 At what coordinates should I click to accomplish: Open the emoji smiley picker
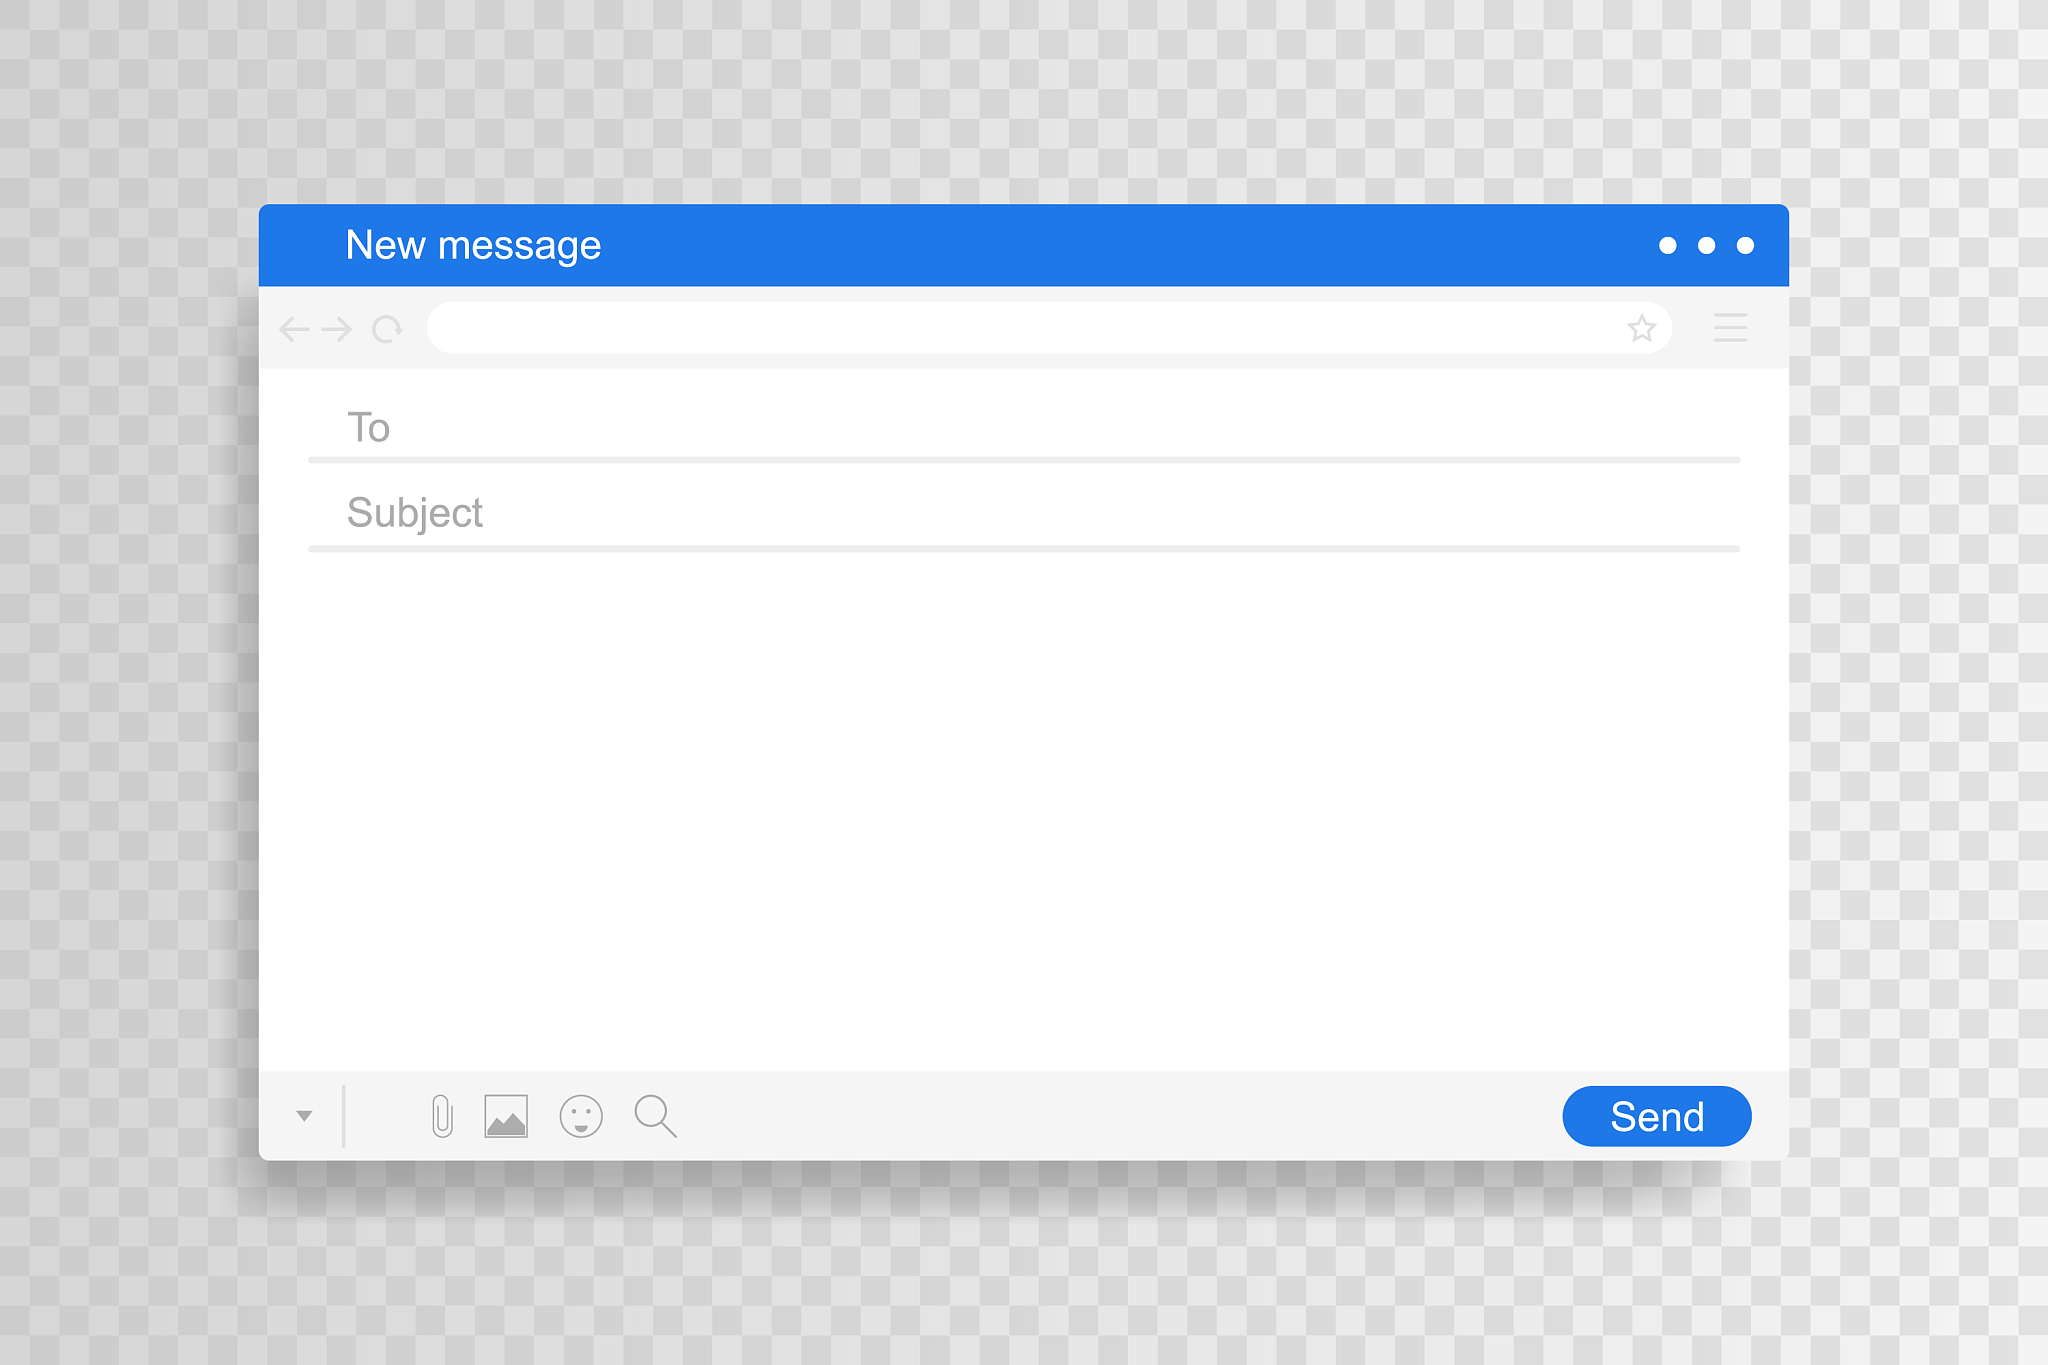click(x=581, y=1116)
